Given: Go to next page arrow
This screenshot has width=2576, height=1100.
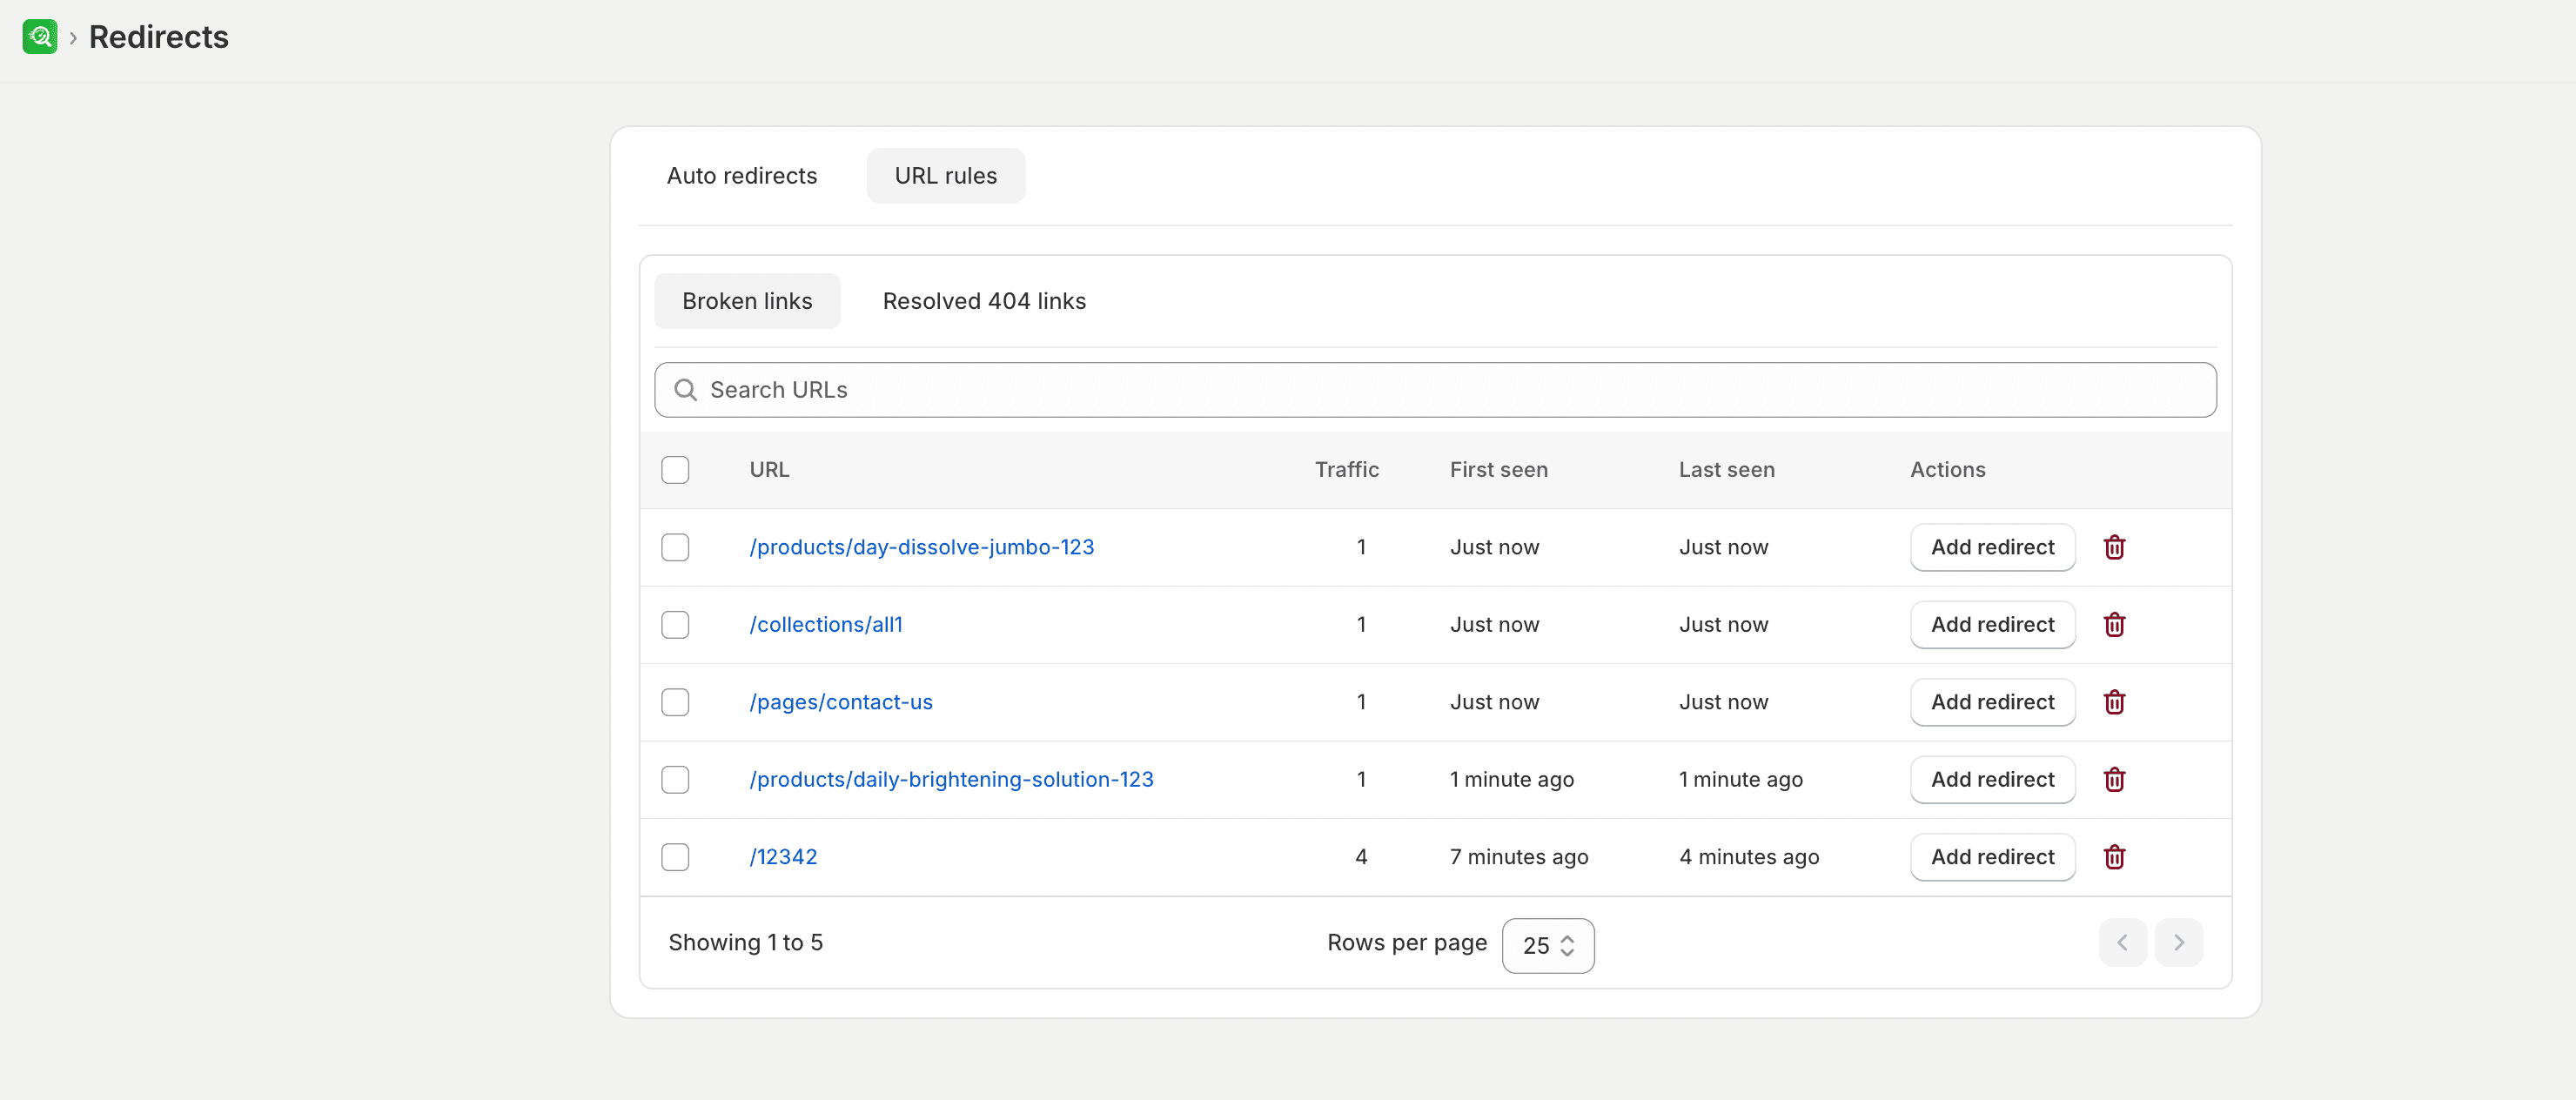Looking at the screenshot, I should (2179, 942).
